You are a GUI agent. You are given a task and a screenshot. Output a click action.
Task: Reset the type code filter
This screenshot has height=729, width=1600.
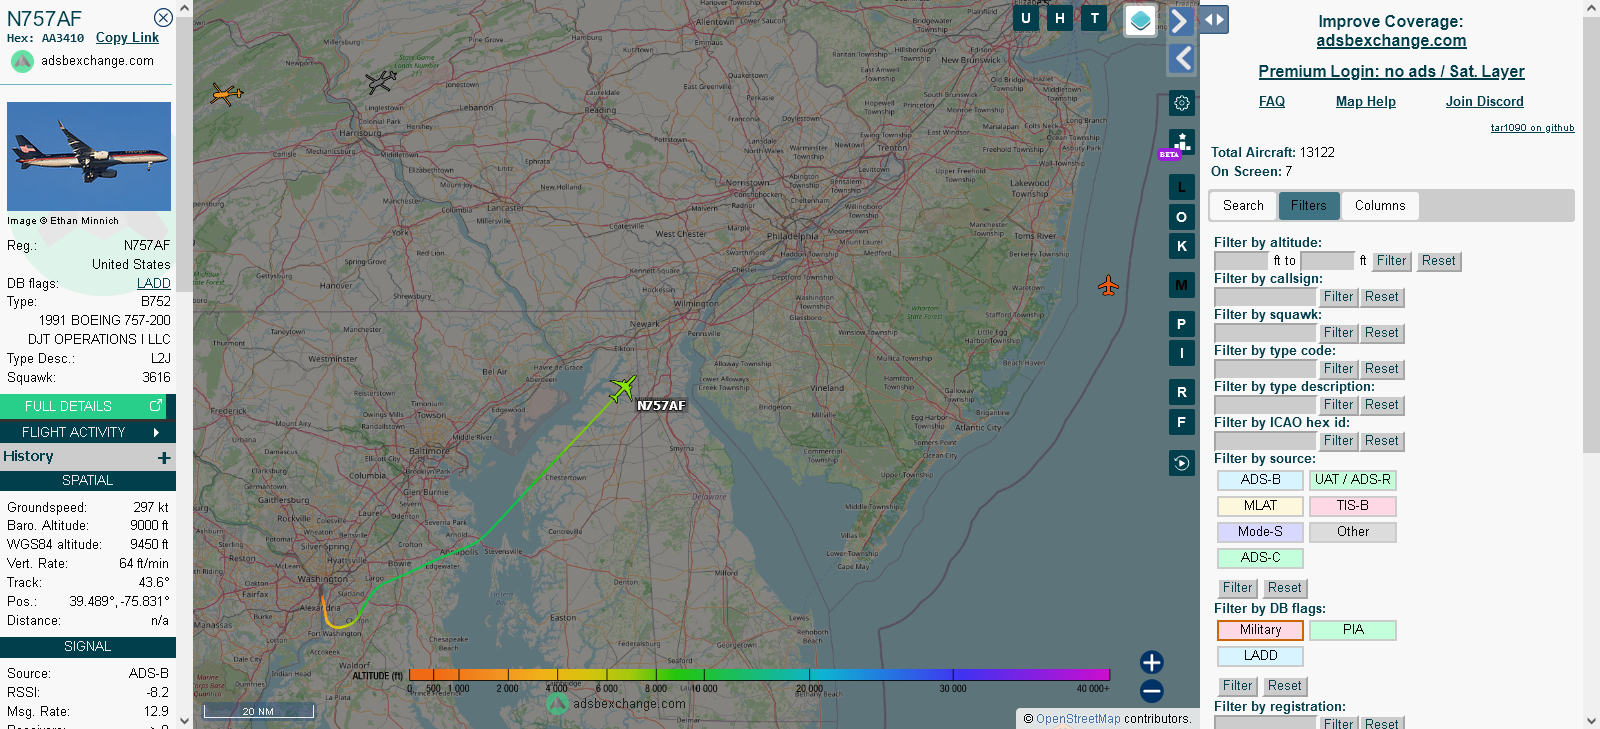coord(1382,369)
